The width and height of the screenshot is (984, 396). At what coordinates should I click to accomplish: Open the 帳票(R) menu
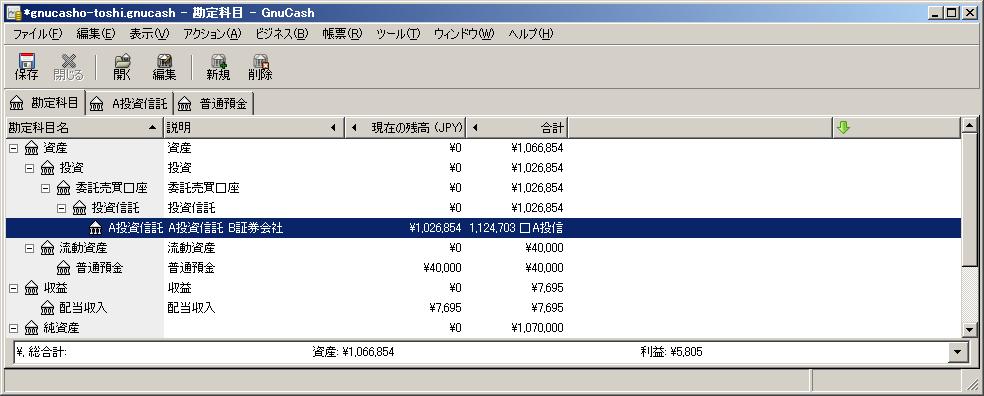342,34
